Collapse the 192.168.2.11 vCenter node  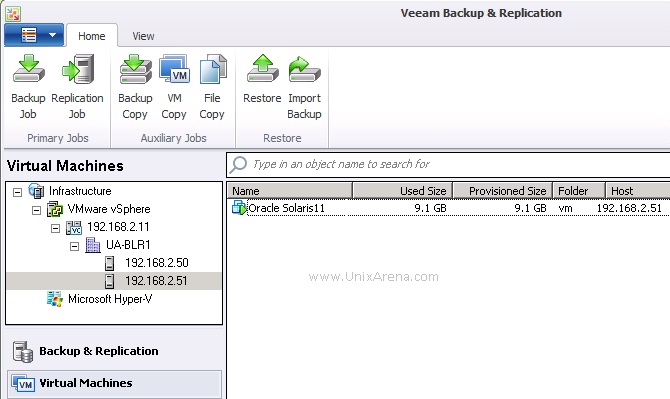click(x=55, y=228)
